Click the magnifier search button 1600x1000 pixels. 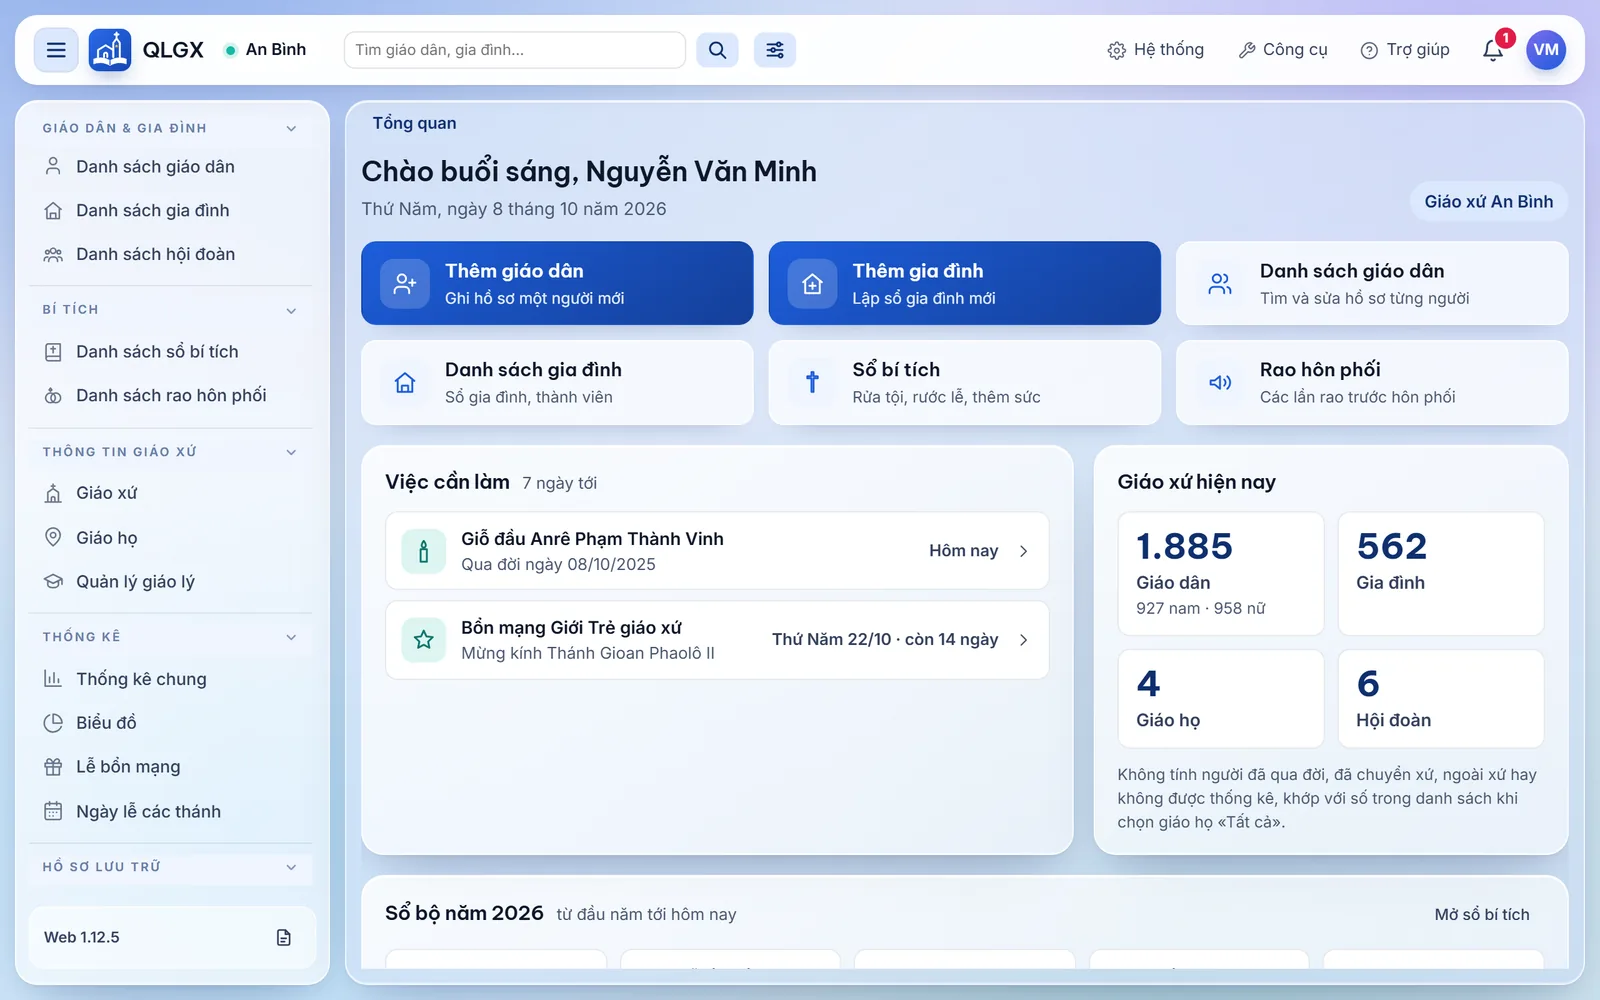pos(717,50)
